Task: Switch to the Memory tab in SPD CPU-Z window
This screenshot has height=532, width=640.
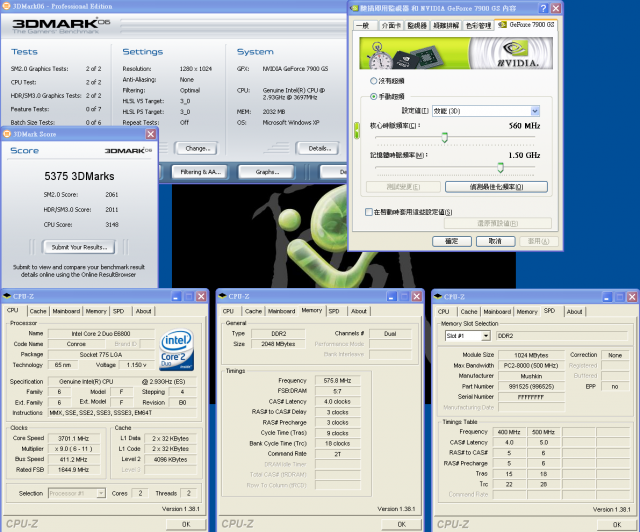Action: pyautogui.click(x=527, y=312)
